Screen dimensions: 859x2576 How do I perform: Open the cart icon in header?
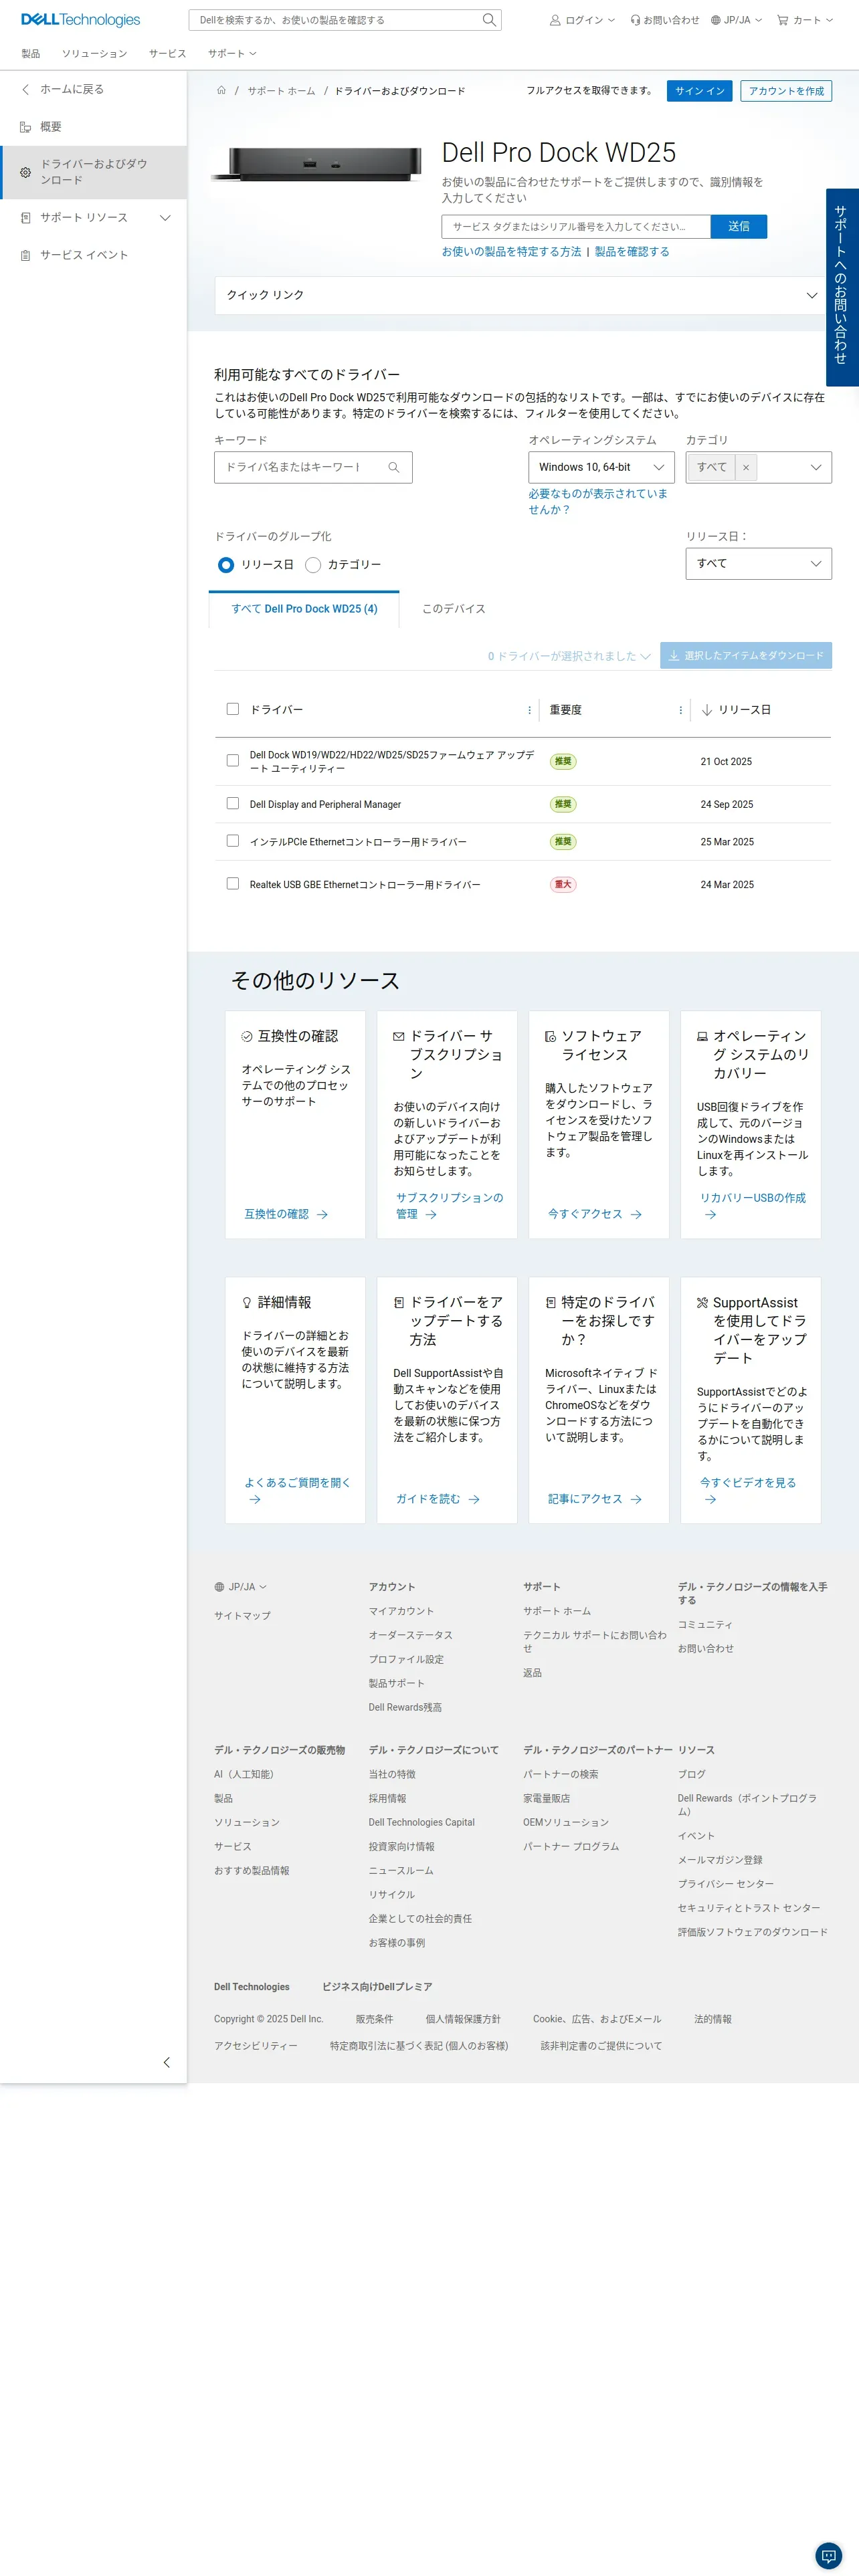(x=783, y=20)
